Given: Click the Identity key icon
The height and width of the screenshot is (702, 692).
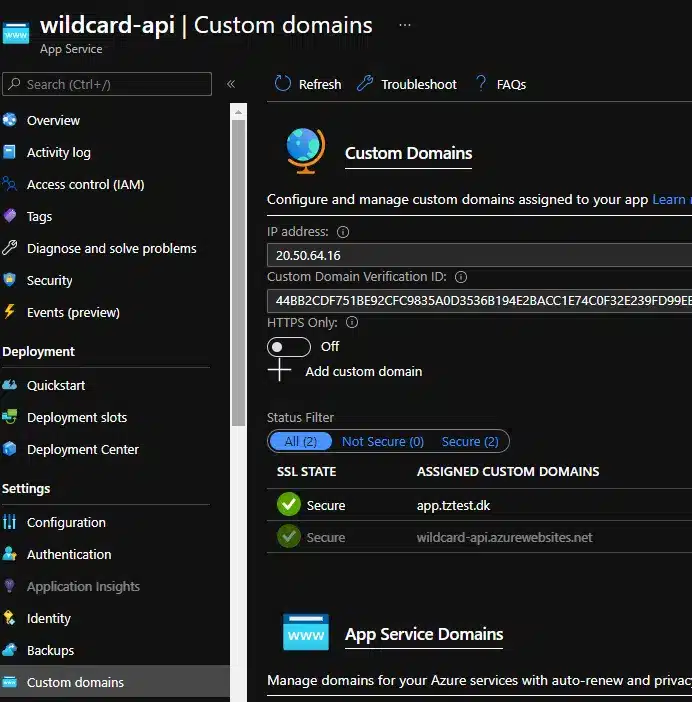Looking at the screenshot, I should point(9,618).
